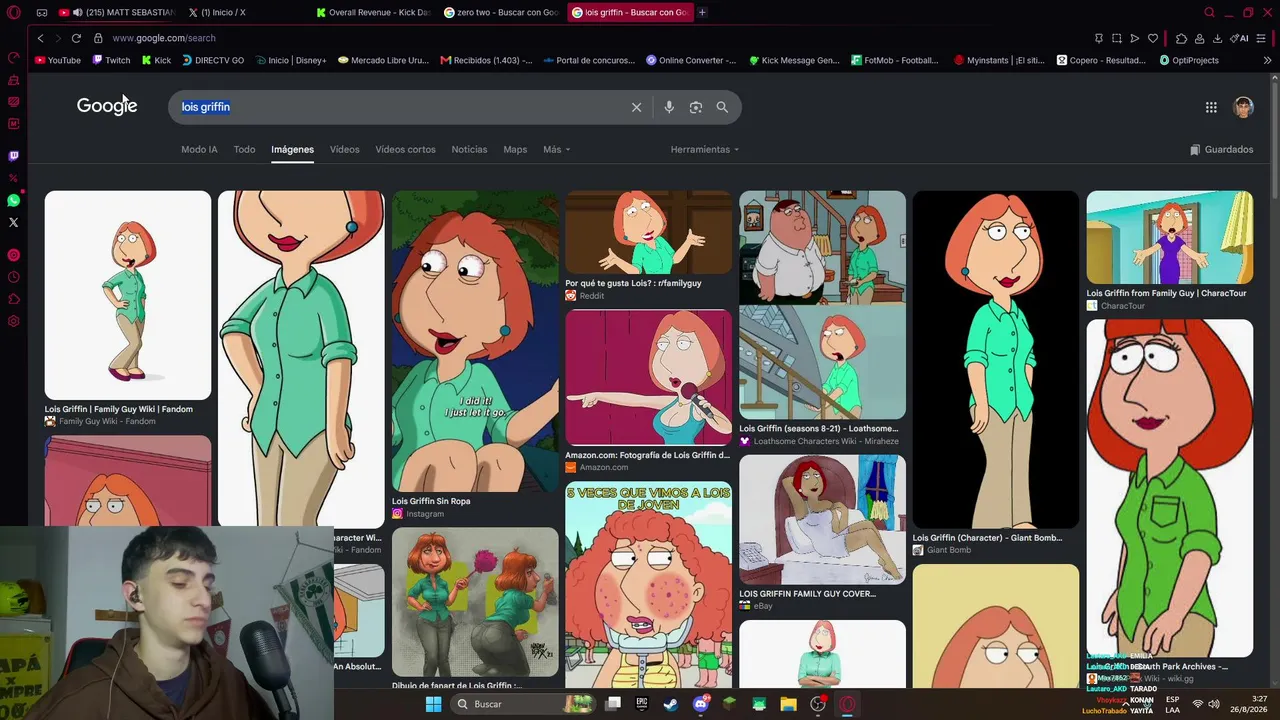Add page to bookmarks with heart icon
Viewport: 1280px width, 720px height.
pyautogui.click(x=1153, y=38)
